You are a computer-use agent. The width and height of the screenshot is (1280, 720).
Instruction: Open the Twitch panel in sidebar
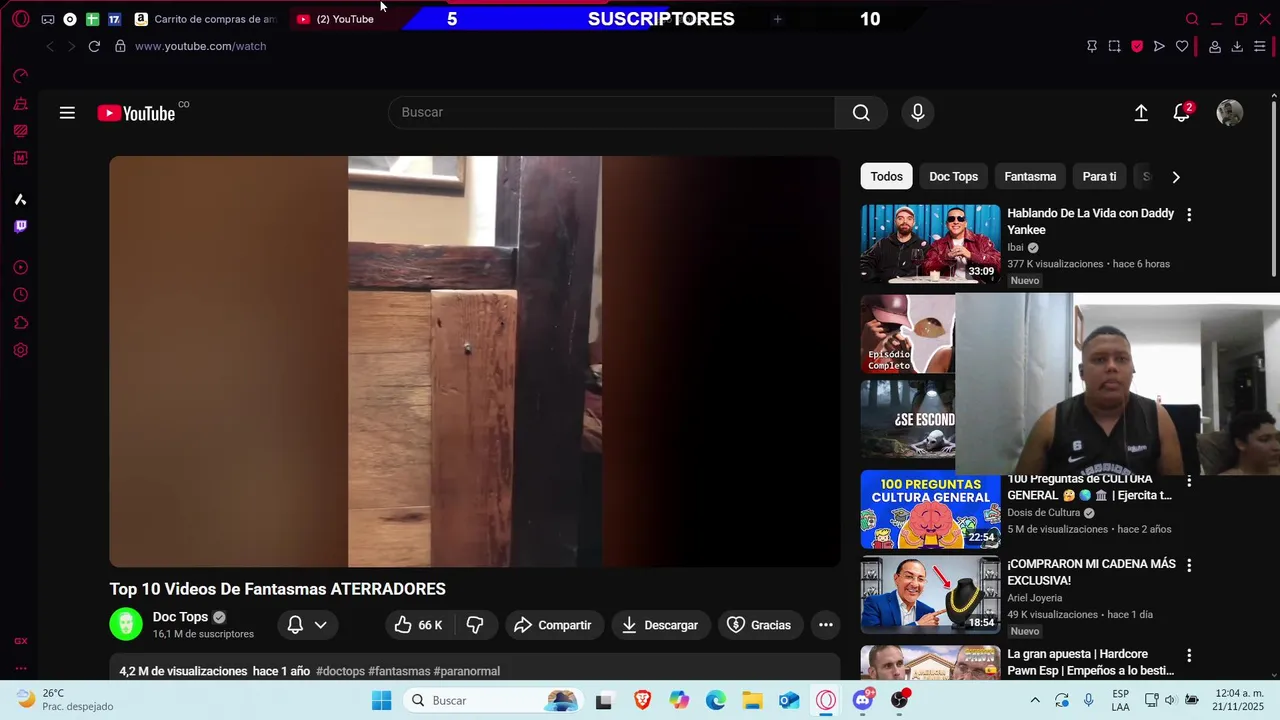20,227
